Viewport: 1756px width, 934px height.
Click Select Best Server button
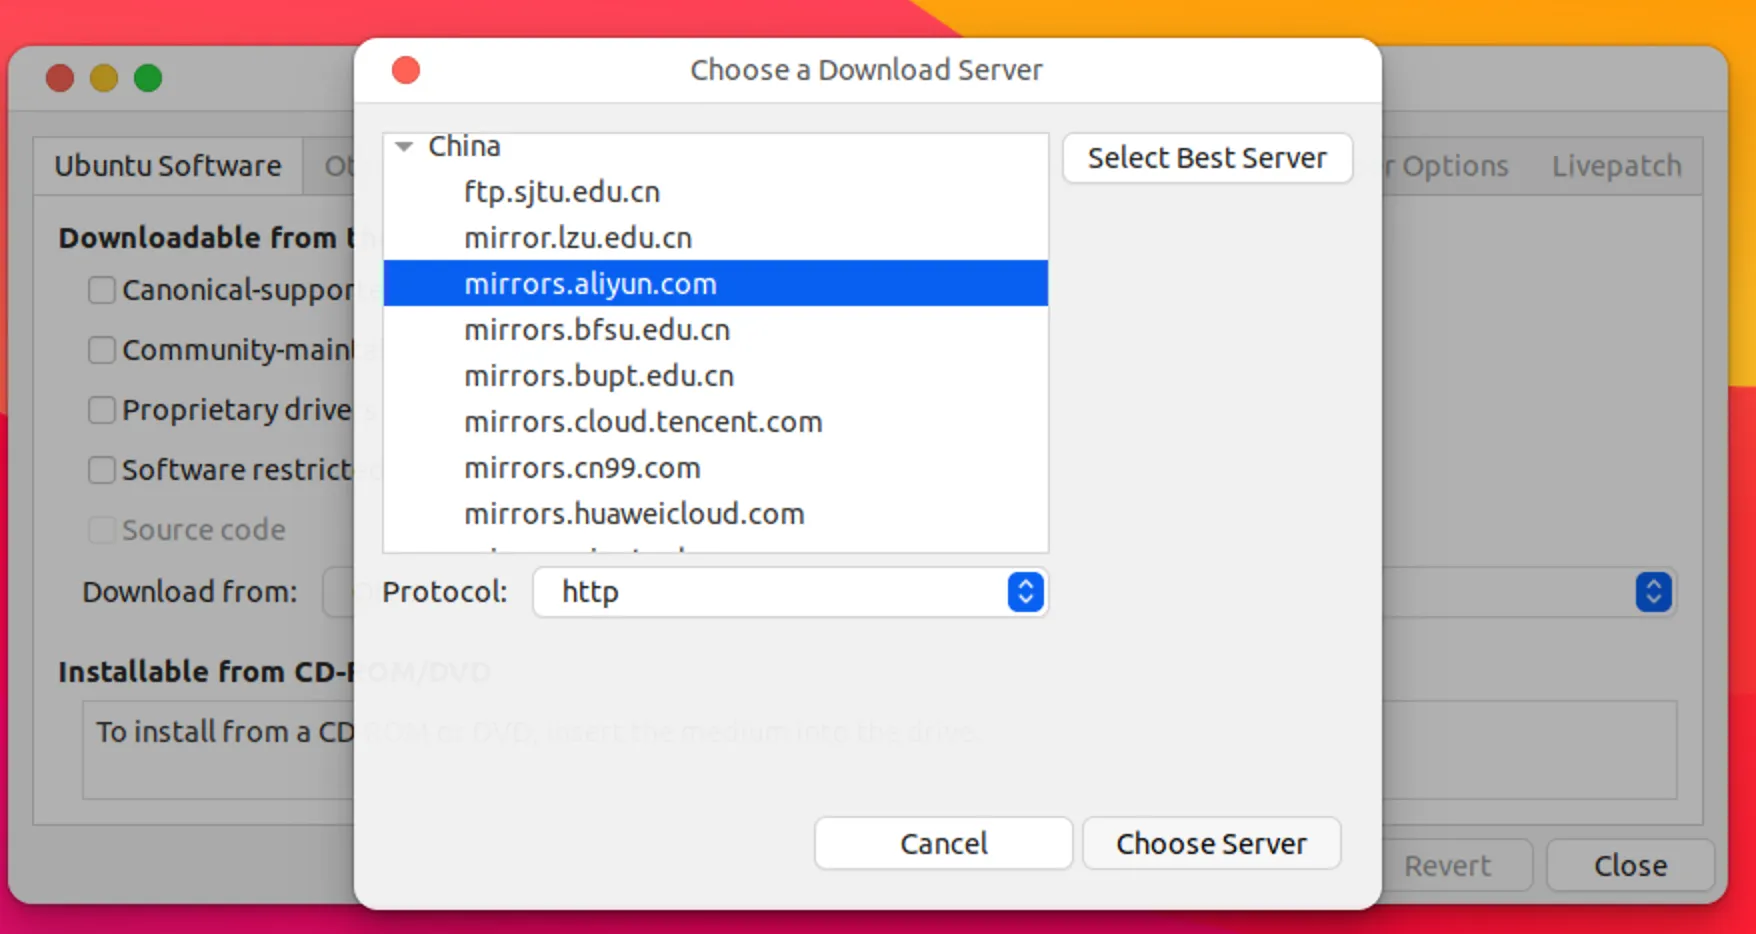click(1207, 158)
